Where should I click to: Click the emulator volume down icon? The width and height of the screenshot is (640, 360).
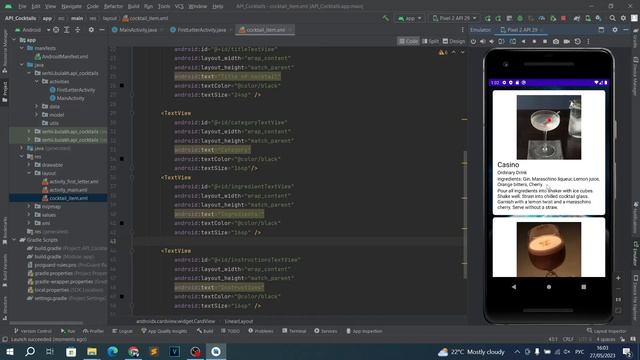(x=492, y=42)
